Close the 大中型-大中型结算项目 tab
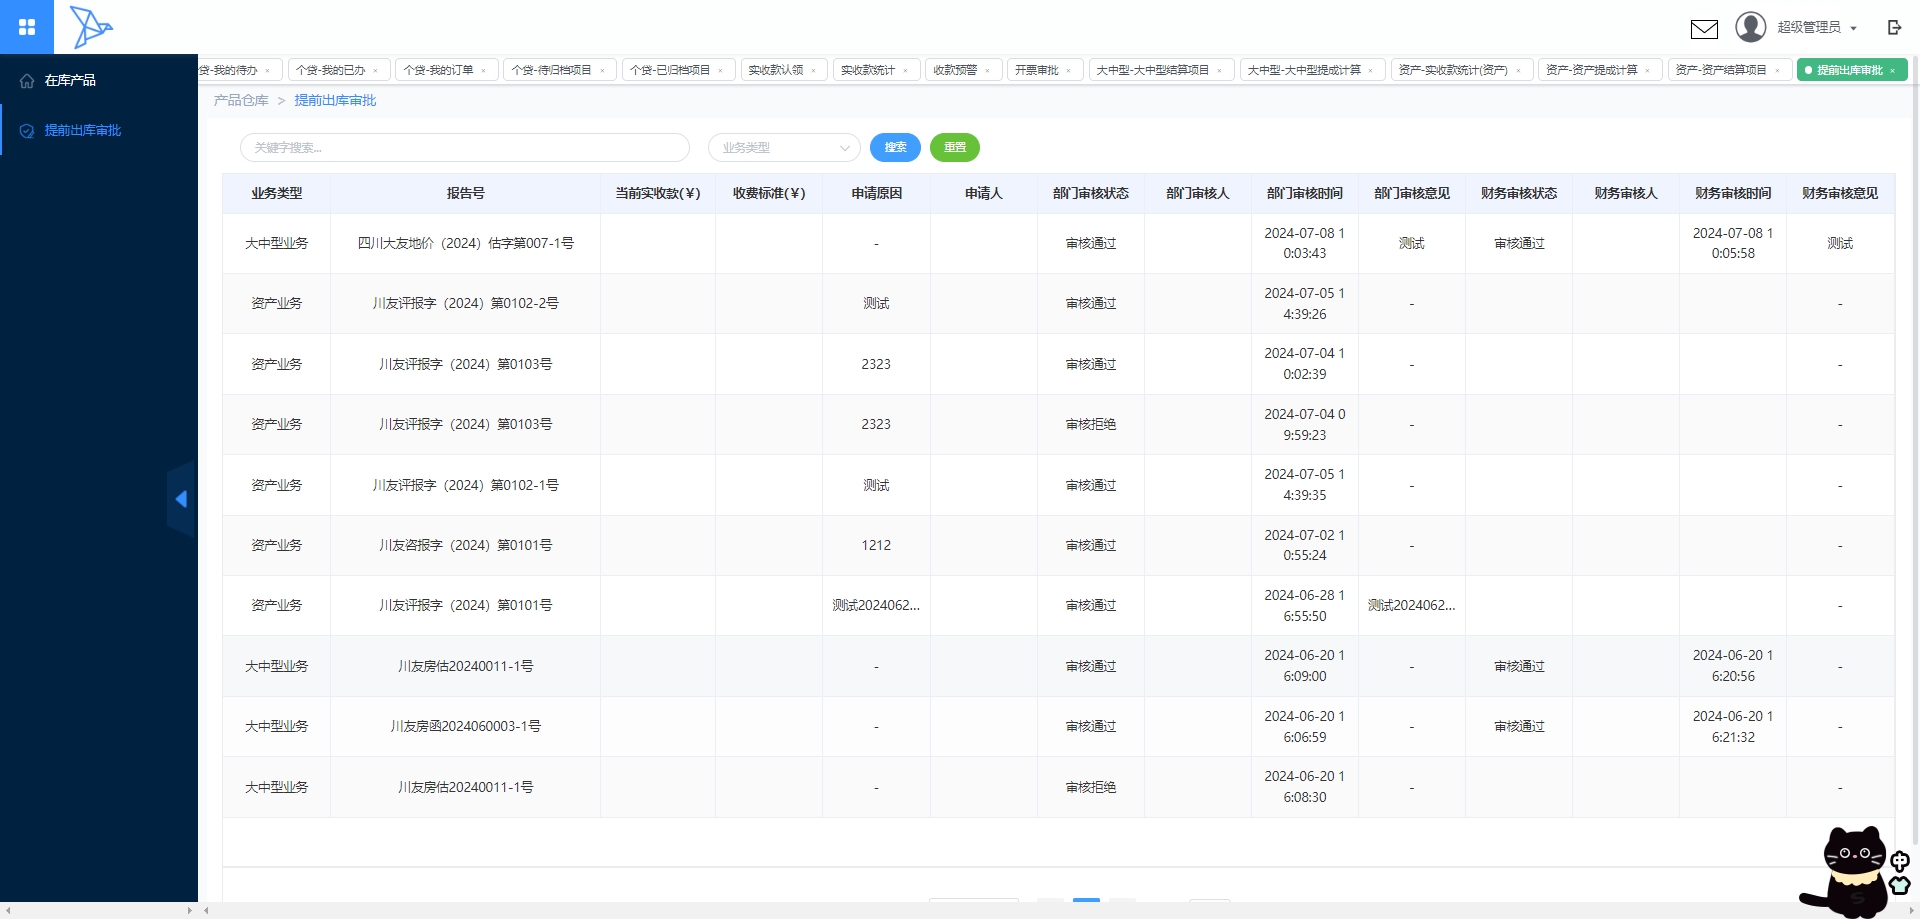The image size is (1920, 919). [1220, 70]
